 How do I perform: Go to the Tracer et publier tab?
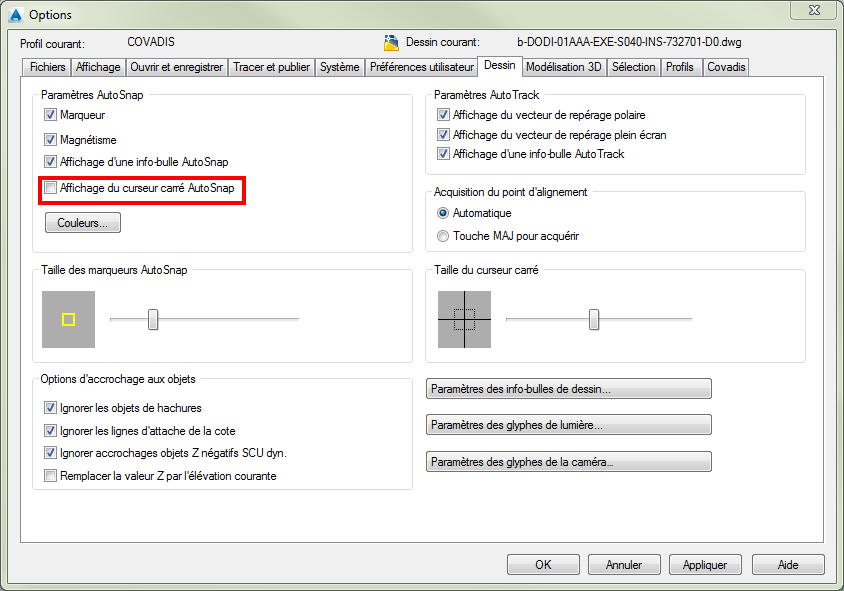coord(271,67)
